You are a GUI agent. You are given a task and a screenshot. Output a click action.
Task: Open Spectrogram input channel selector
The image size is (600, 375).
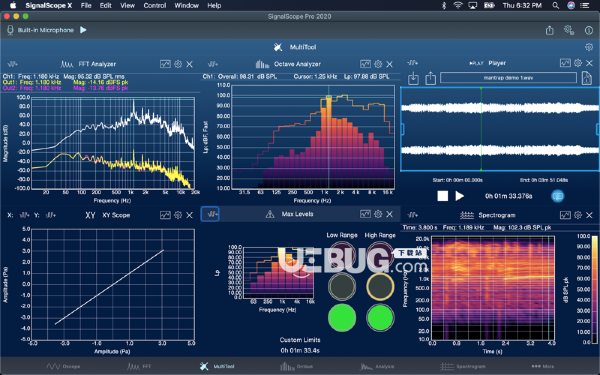coord(412,215)
